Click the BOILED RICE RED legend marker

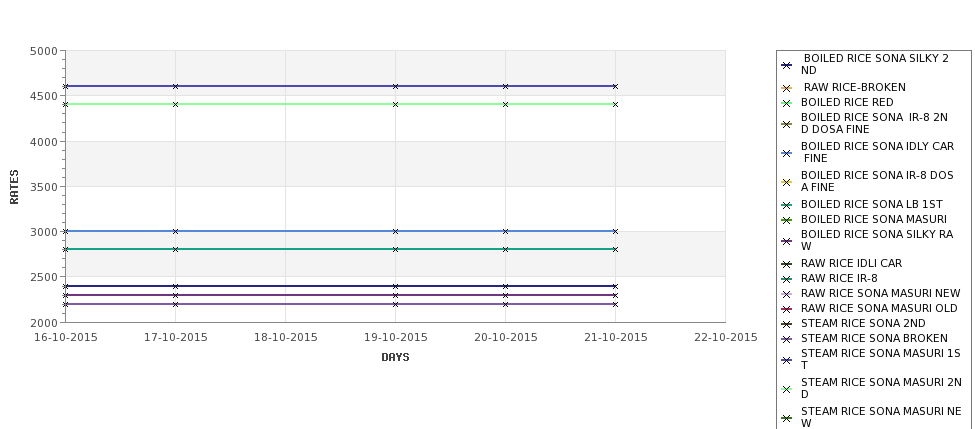tap(786, 103)
